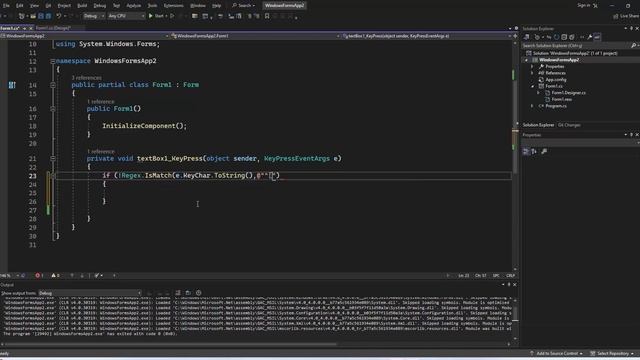The image size is (640, 360).
Task: Click Categorized icon in Properties panel
Action: point(526,151)
